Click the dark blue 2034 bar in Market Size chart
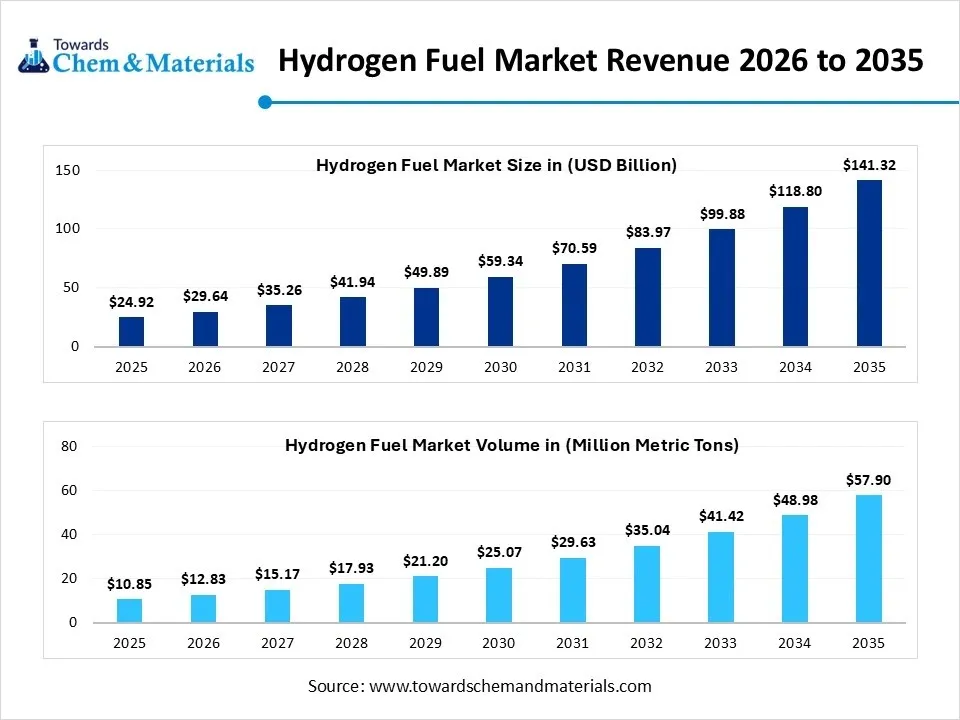Image resolution: width=960 pixels, height=720 pixels. (795, 277)
